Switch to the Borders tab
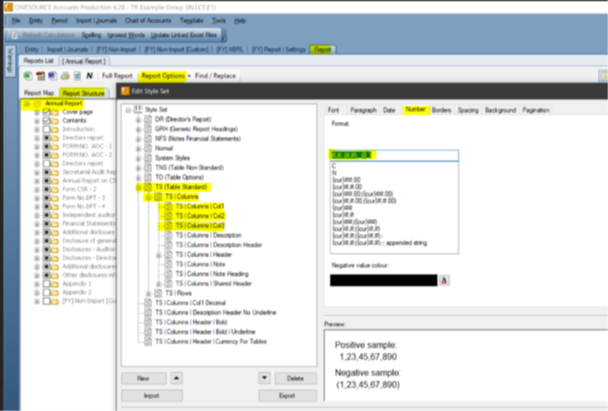Viewport: 608px width, 411px height. (443, 108)
